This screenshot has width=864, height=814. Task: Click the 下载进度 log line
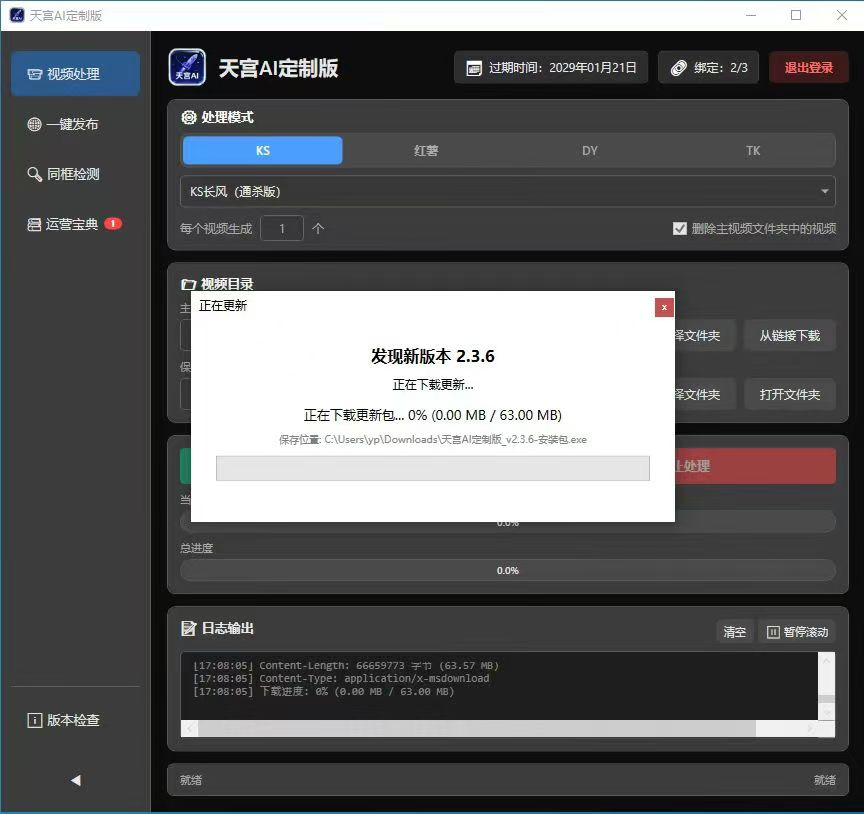tap(323, 691)
